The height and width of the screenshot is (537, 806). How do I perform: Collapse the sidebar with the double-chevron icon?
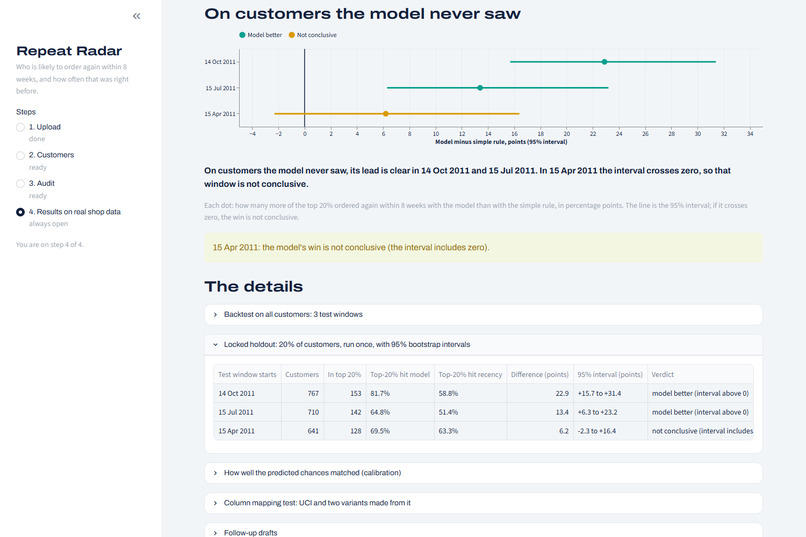pyautogui.click(x=136, y=16)
